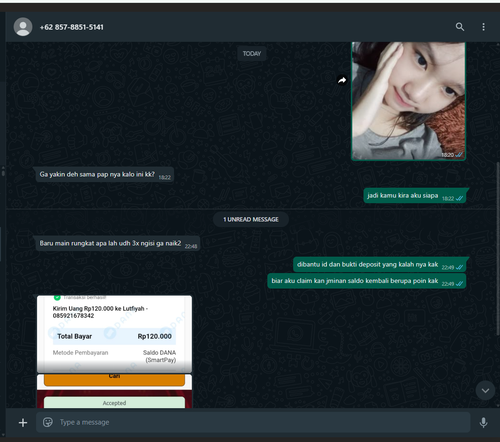Open contact info for +62 857-8851-5141
This screenshot has width=500, height=442.
72,27
